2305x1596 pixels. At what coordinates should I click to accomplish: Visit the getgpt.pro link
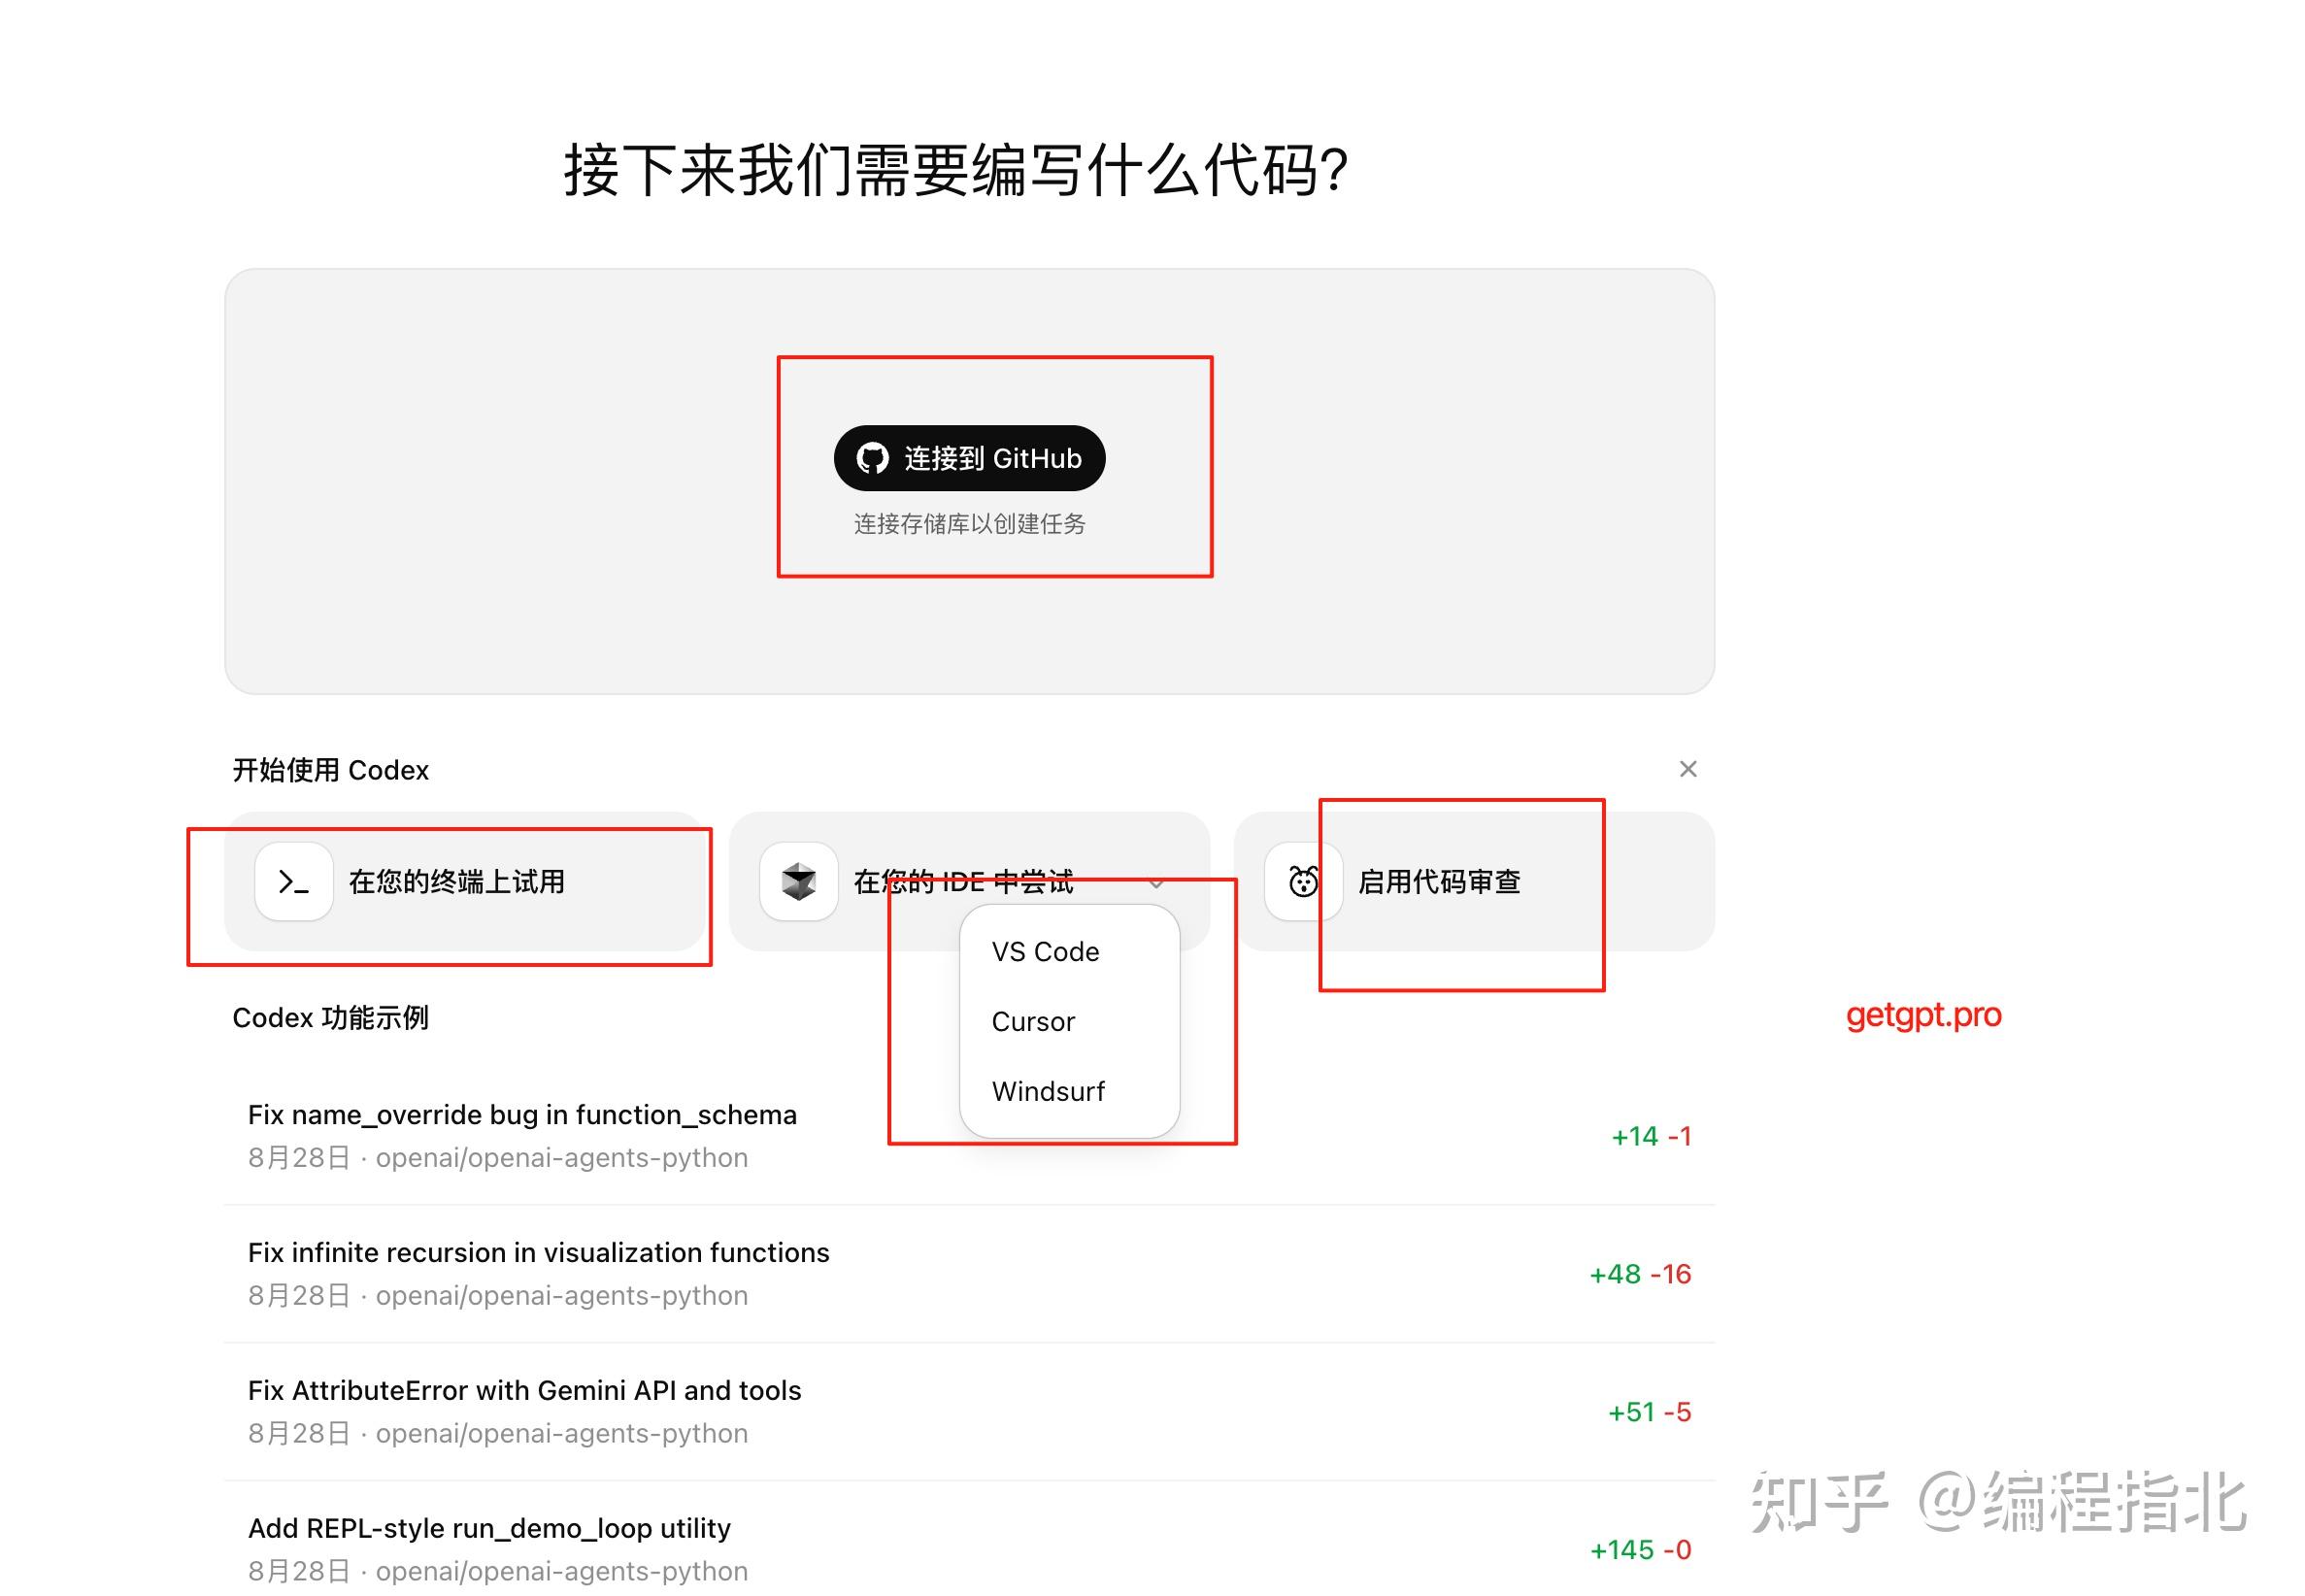(x=1924, y=1016)
